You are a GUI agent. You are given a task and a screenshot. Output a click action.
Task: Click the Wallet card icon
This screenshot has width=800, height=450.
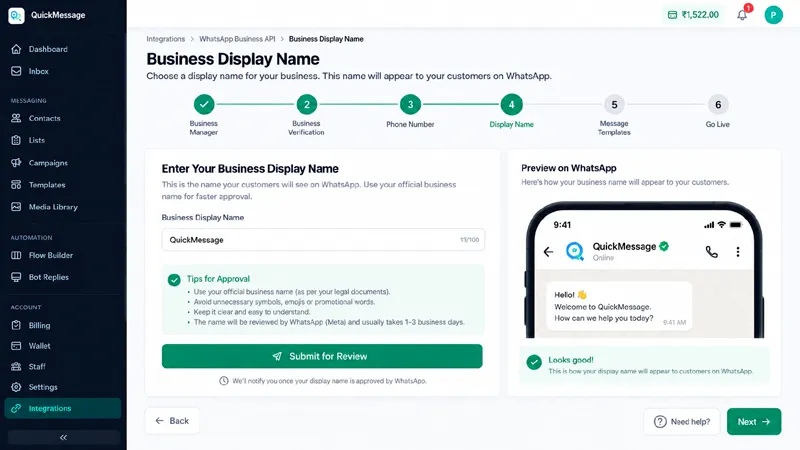pyautogui.click(x=16, y=345)
